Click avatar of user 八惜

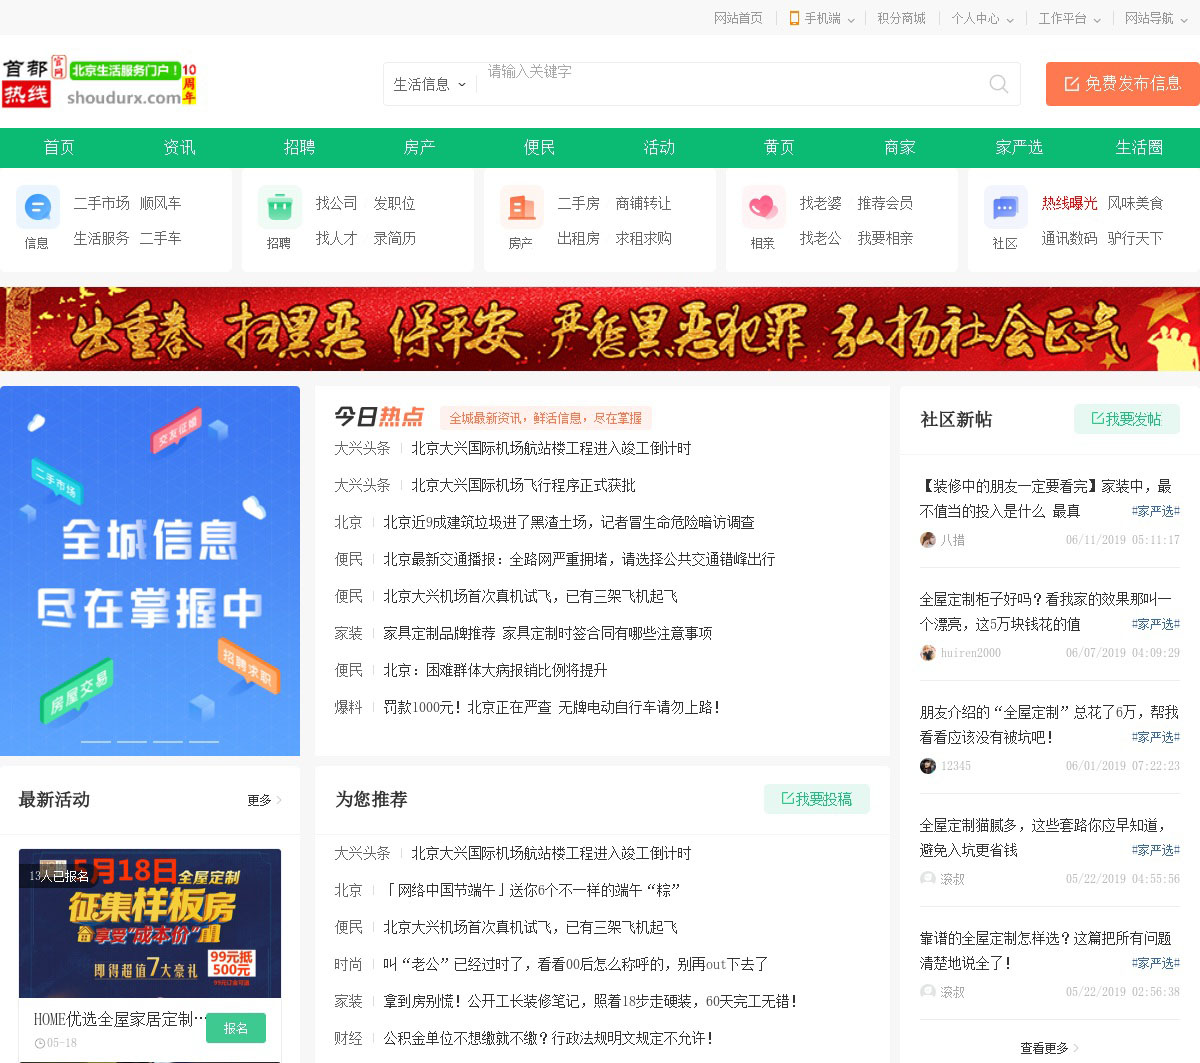click(x=928, y=540)
